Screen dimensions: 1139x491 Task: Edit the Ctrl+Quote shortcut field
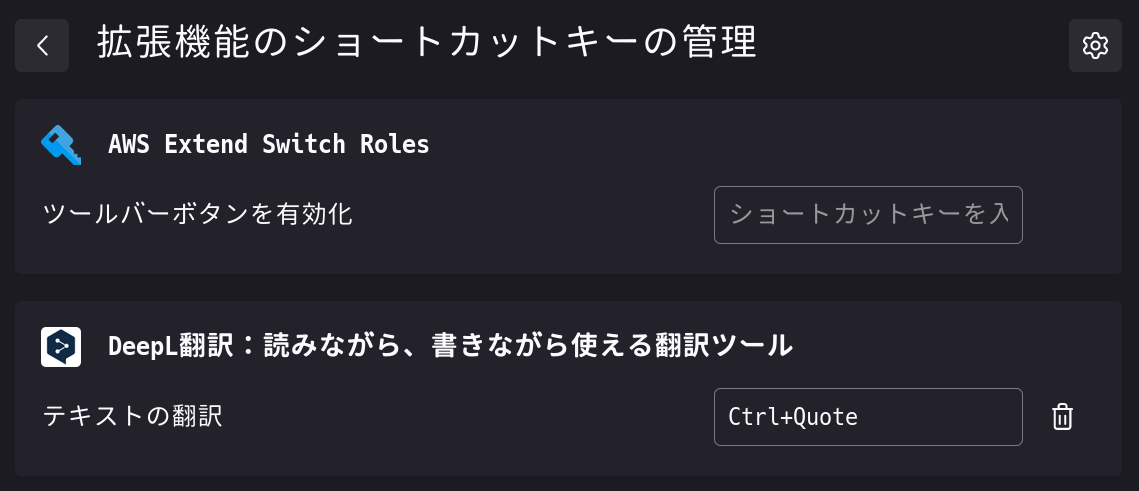pyautogui.click(x=868, y=417)
